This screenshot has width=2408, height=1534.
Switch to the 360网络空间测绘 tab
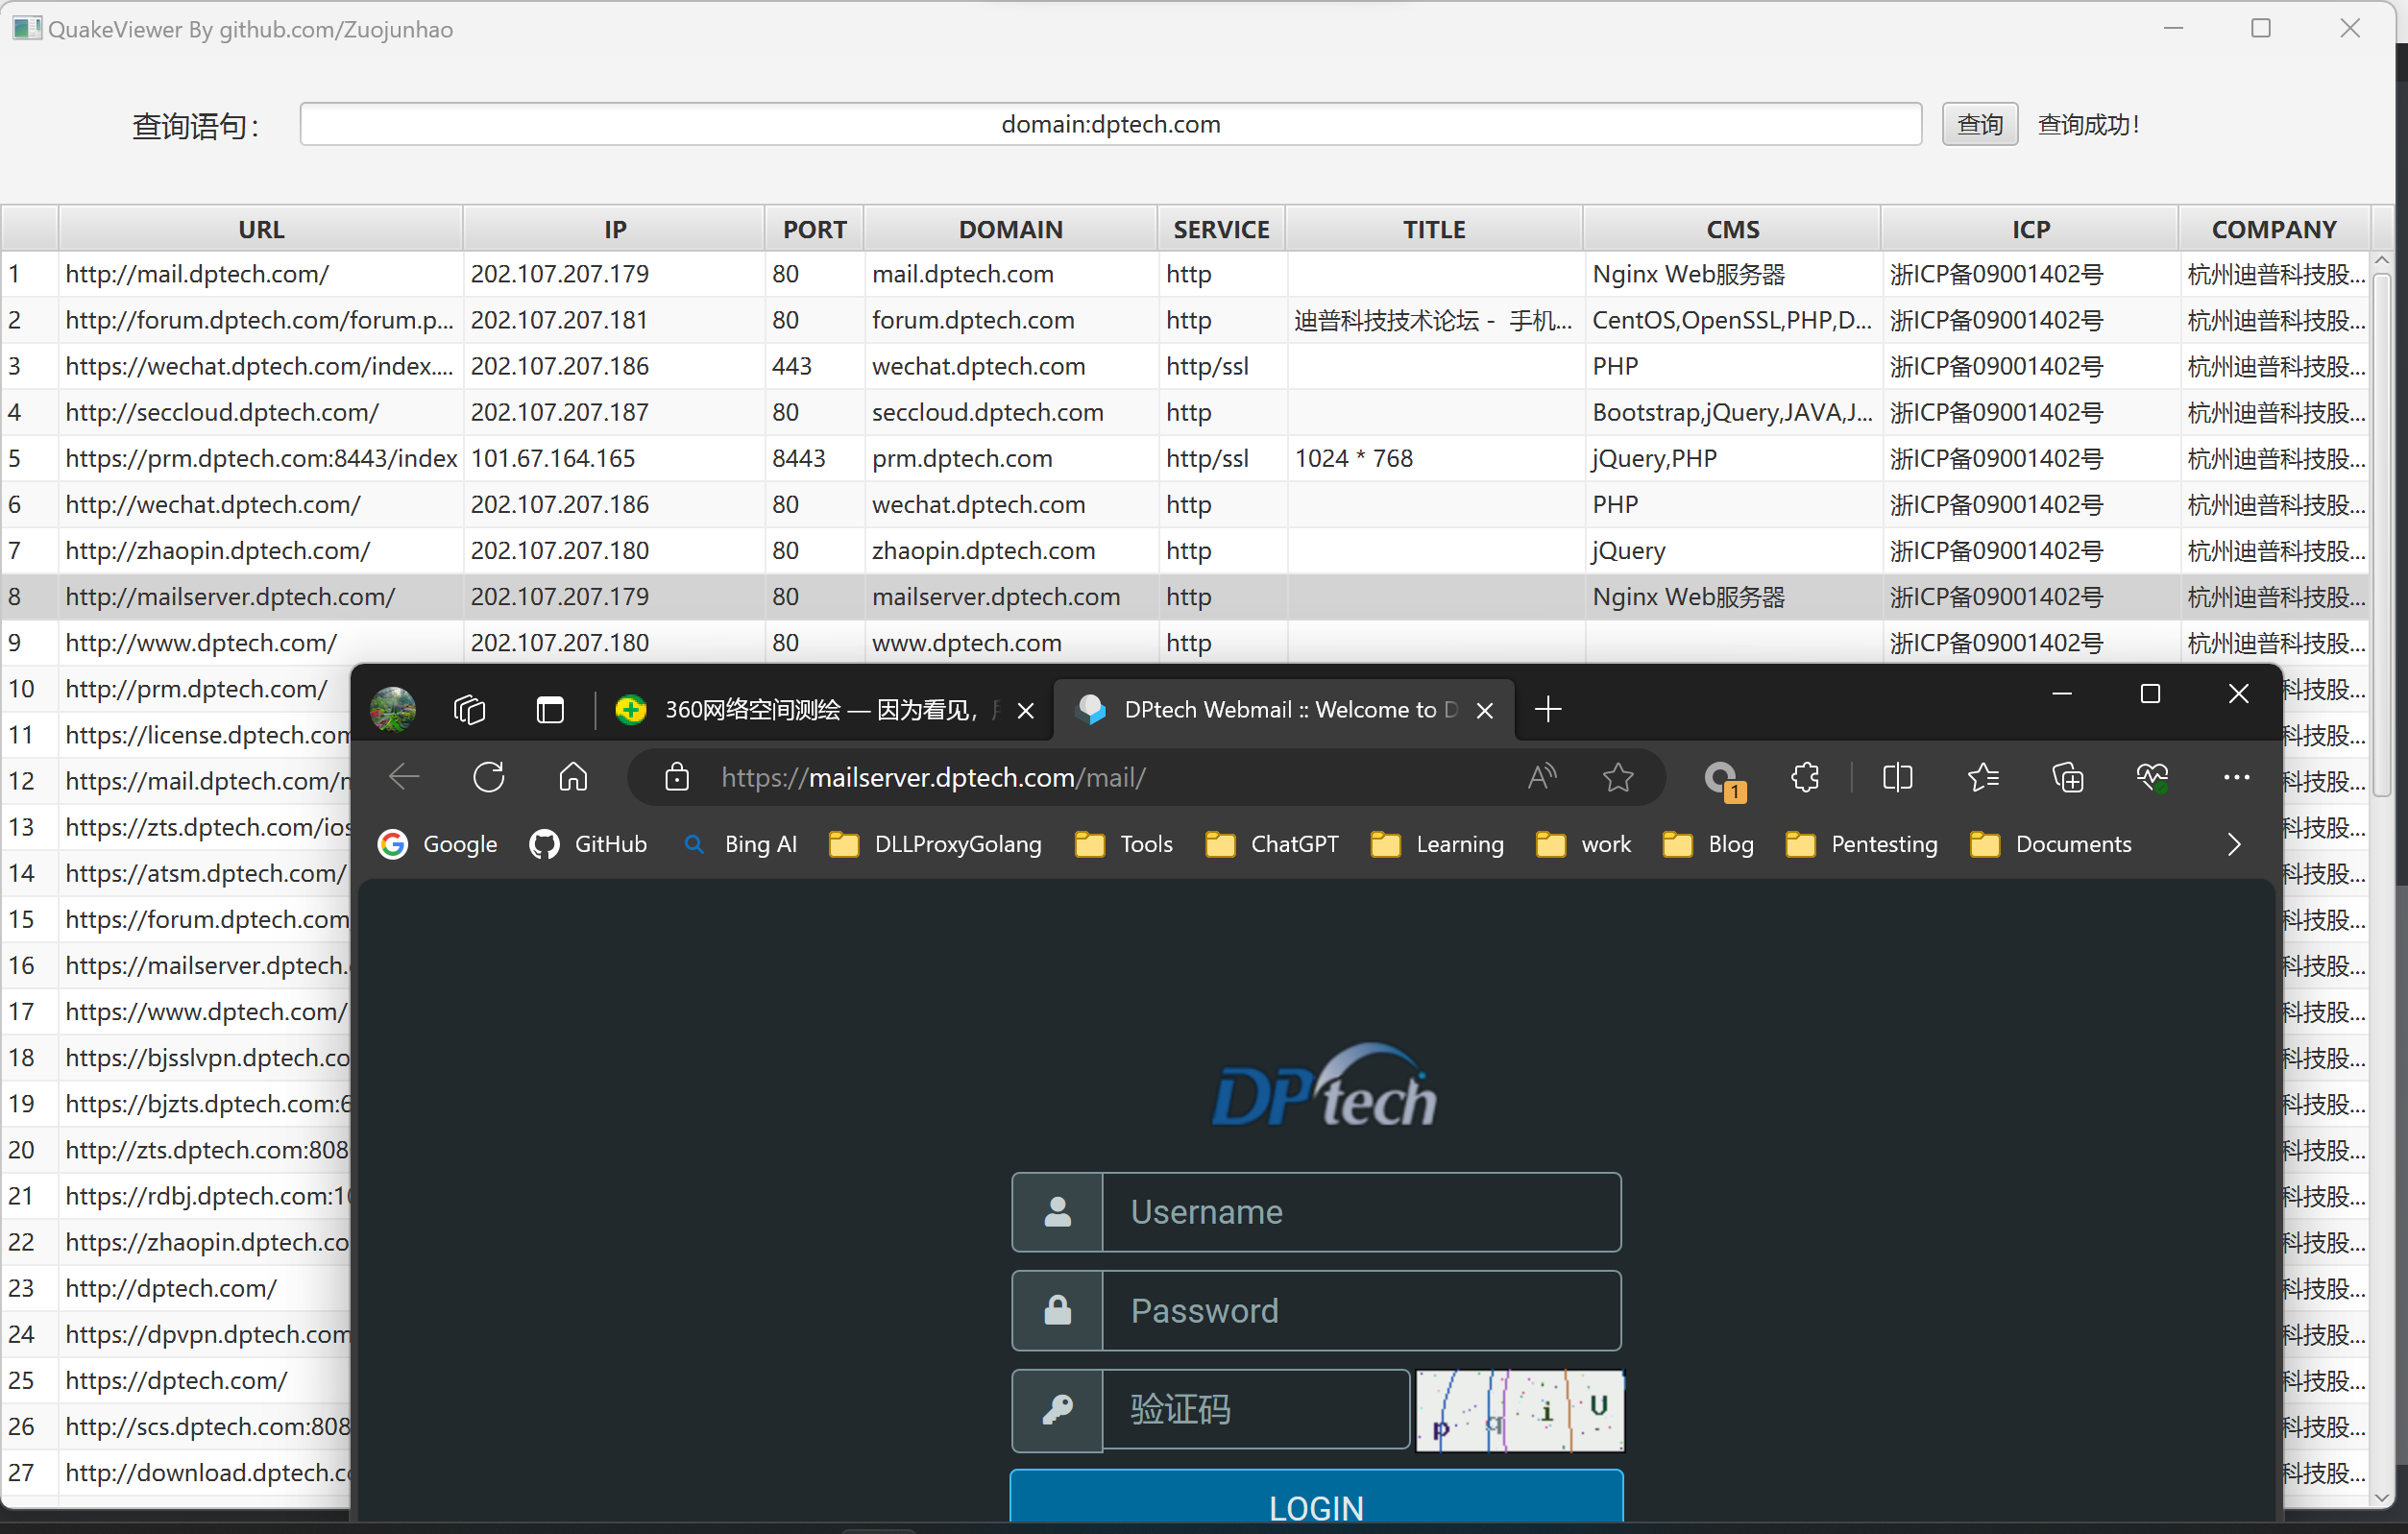[820, 710]
